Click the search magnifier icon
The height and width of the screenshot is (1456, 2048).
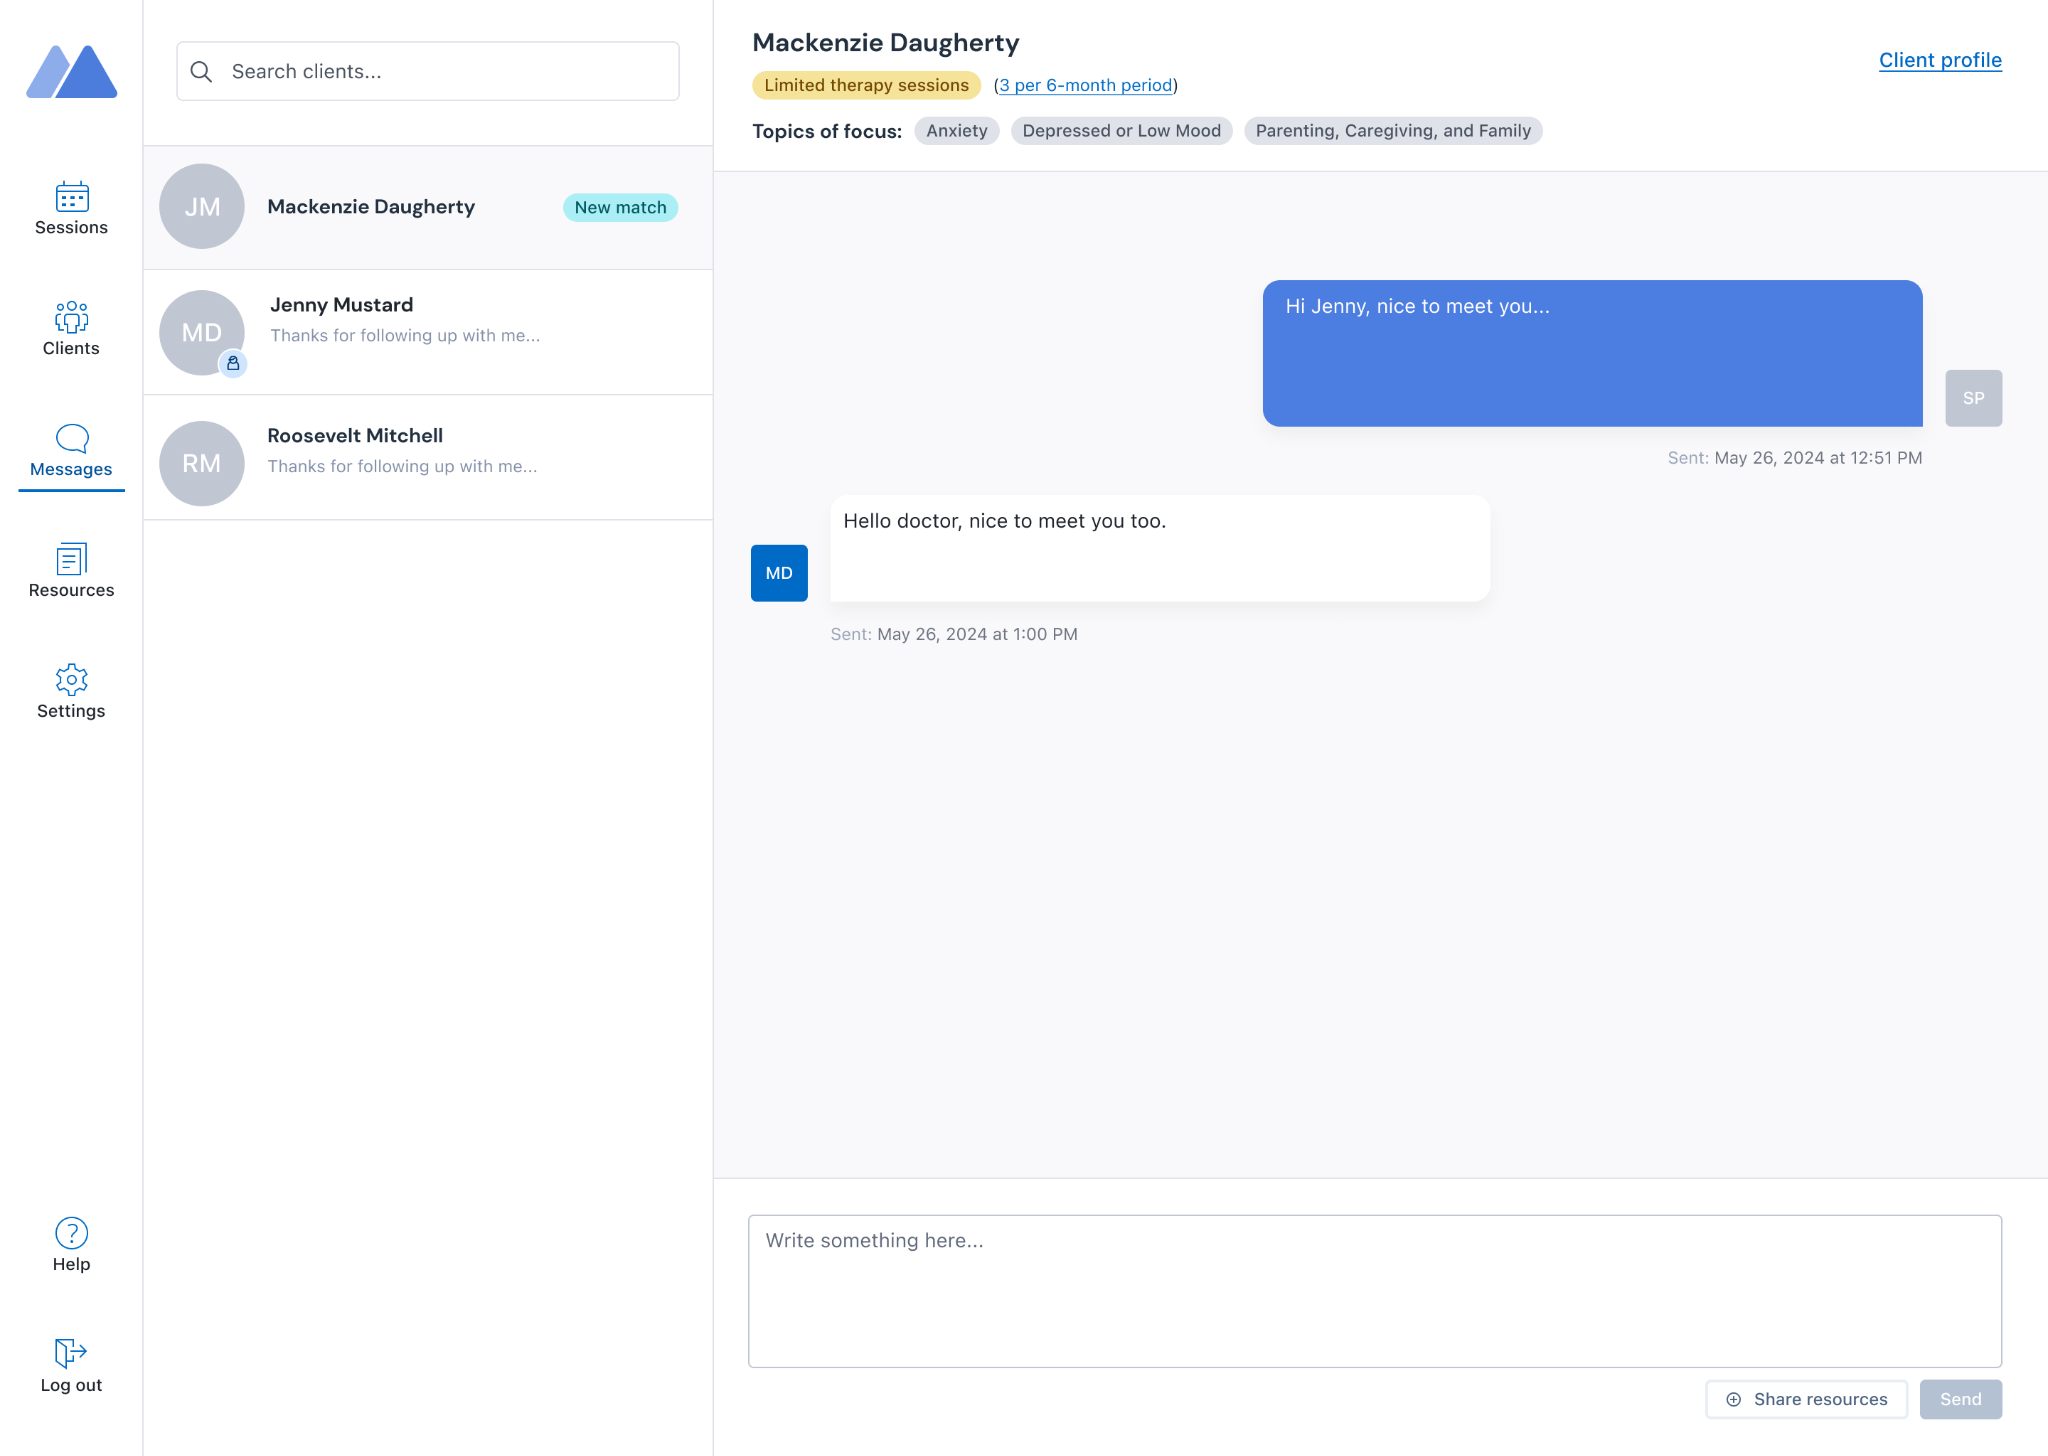201,72
